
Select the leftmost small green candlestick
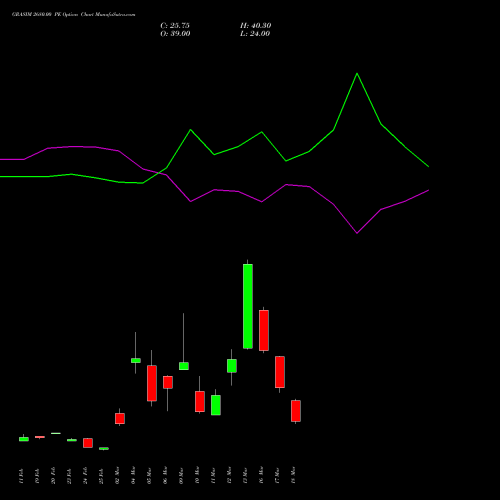(x=24, y=439)
